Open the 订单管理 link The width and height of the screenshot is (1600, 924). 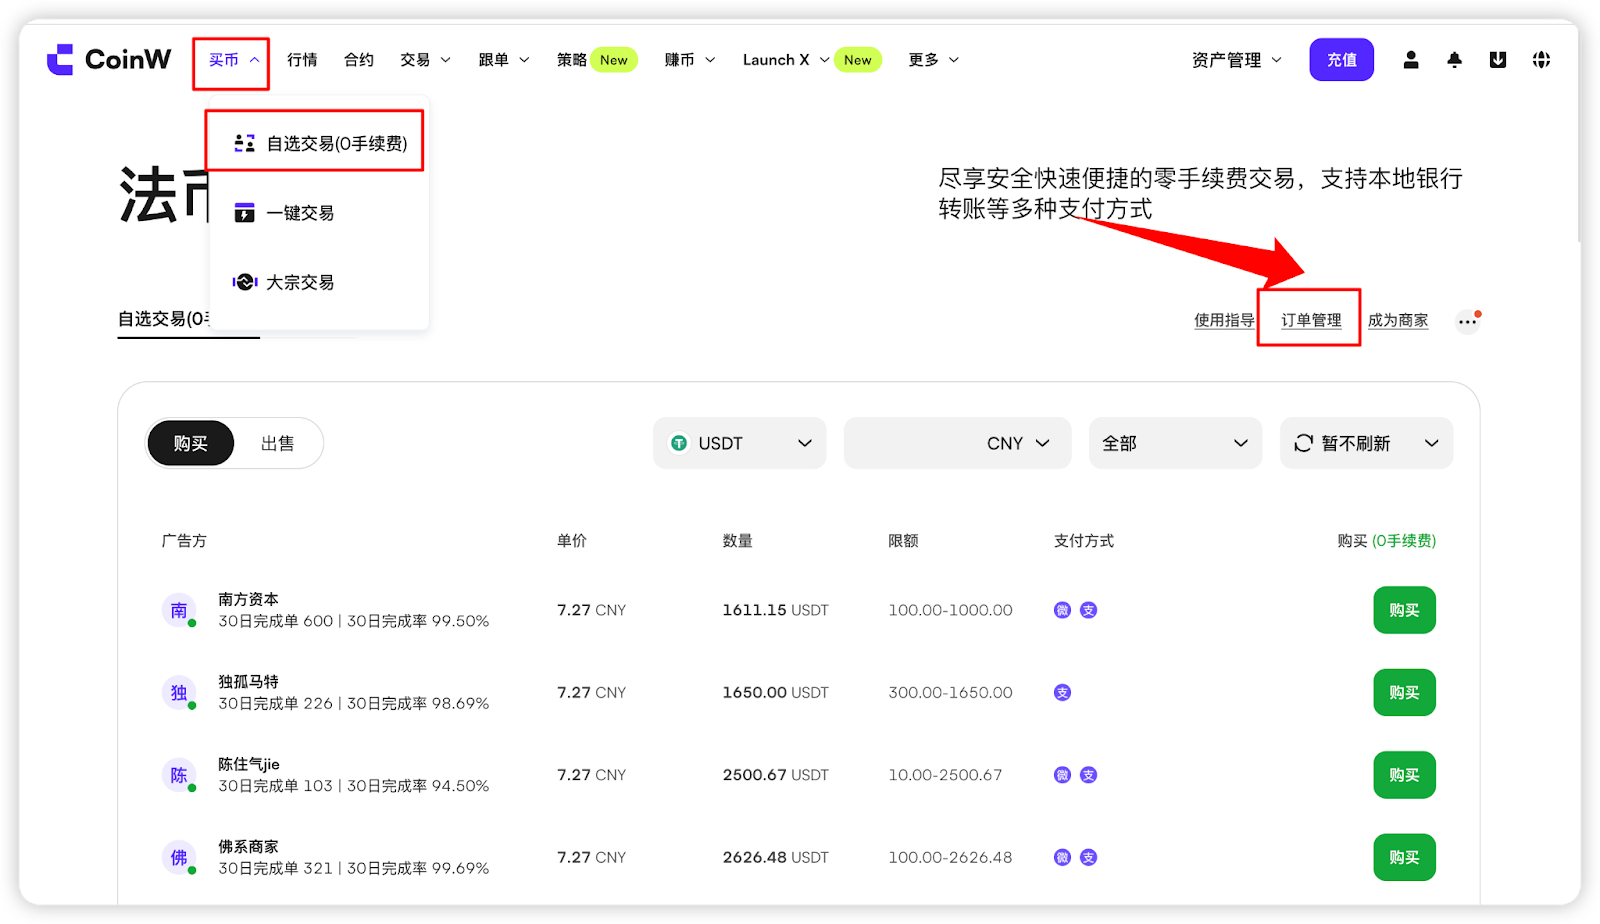(1311, 320)
